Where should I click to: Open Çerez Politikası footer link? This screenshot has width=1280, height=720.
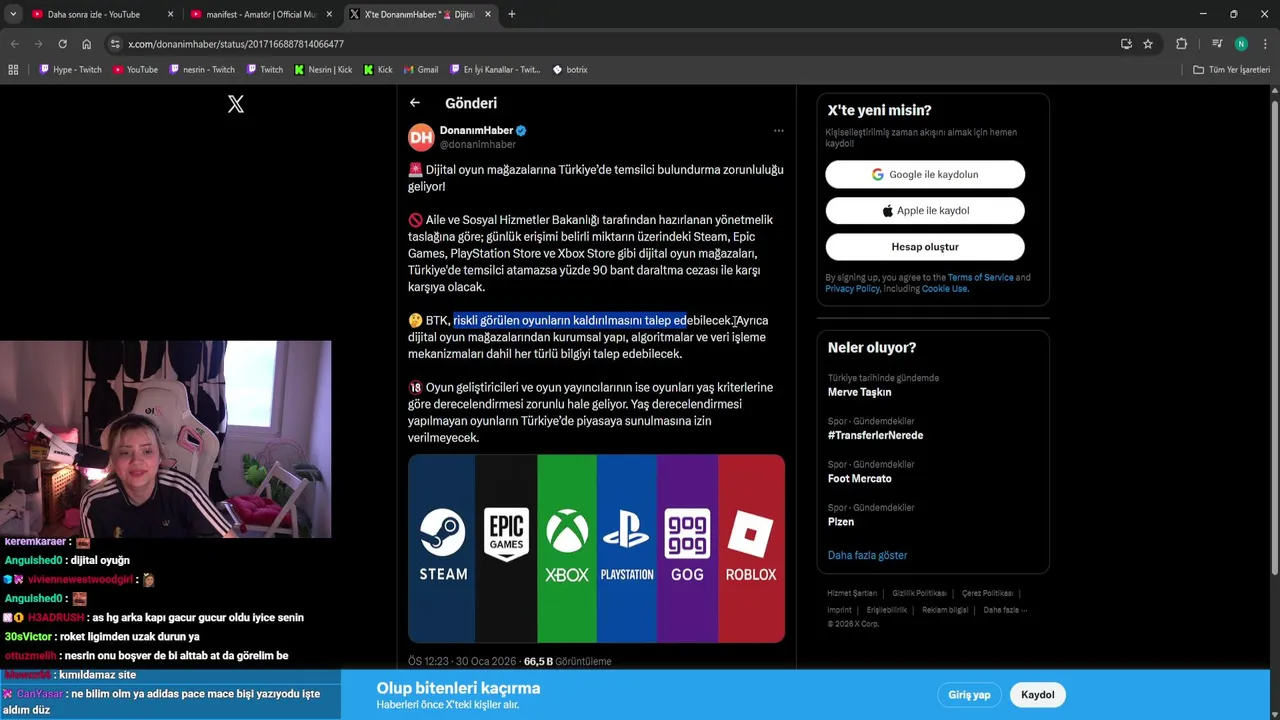(x=987, y=593)
